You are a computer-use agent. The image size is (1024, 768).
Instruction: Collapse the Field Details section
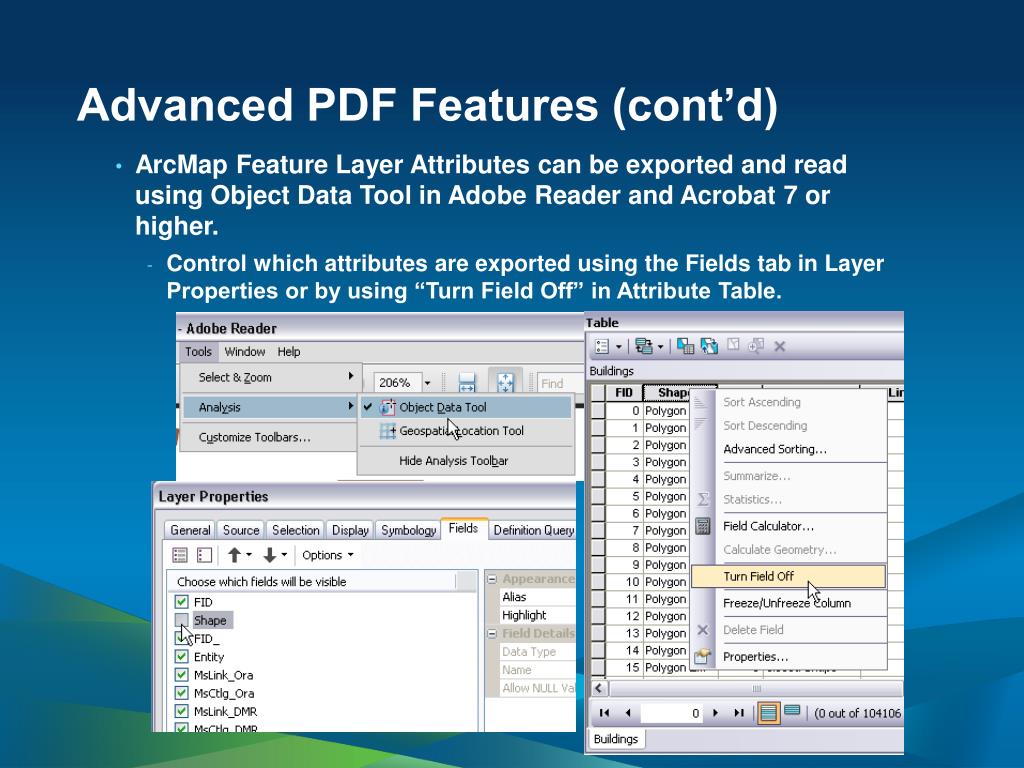click(492, 633)
